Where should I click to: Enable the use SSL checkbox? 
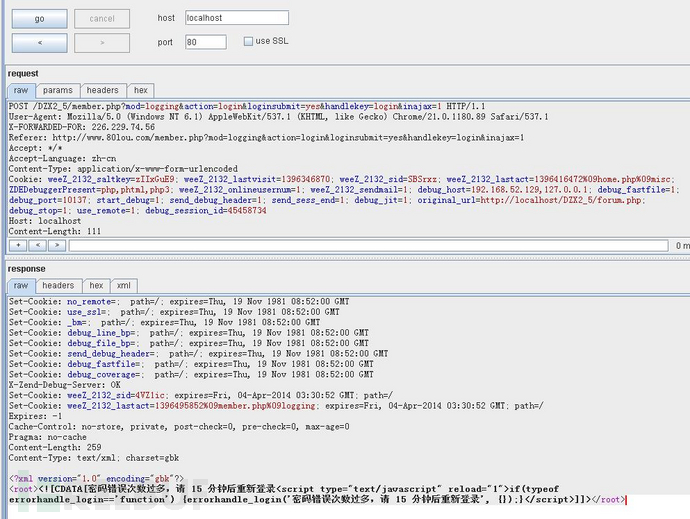click(248, 41)
